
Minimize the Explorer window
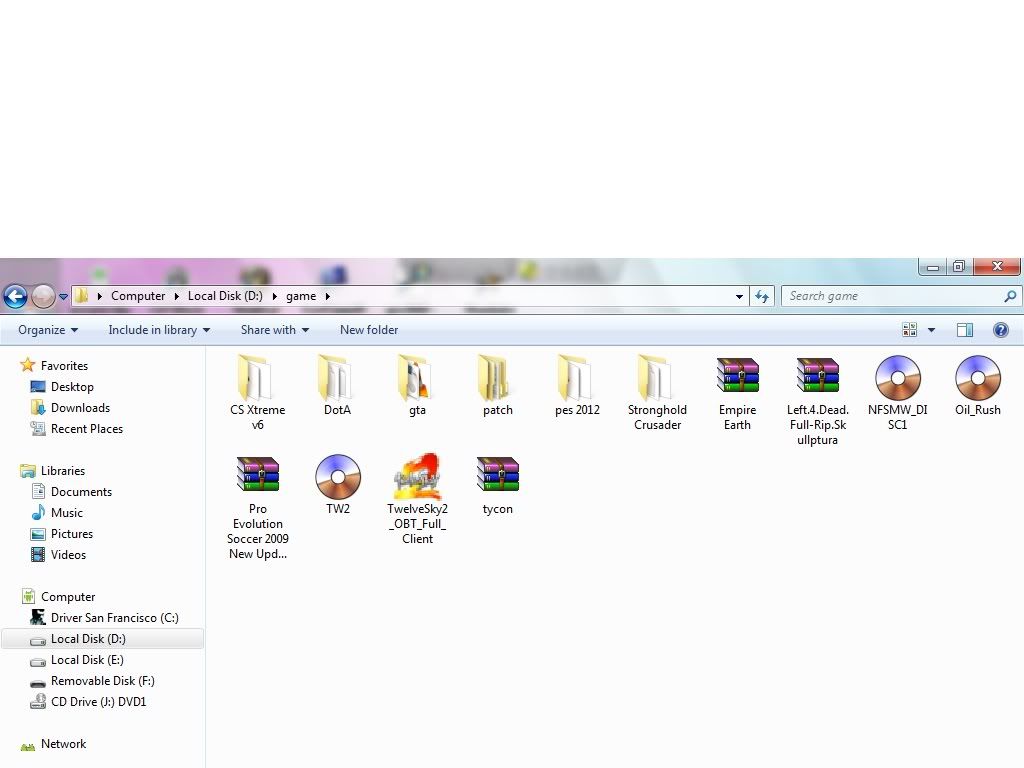coord(933,266)
